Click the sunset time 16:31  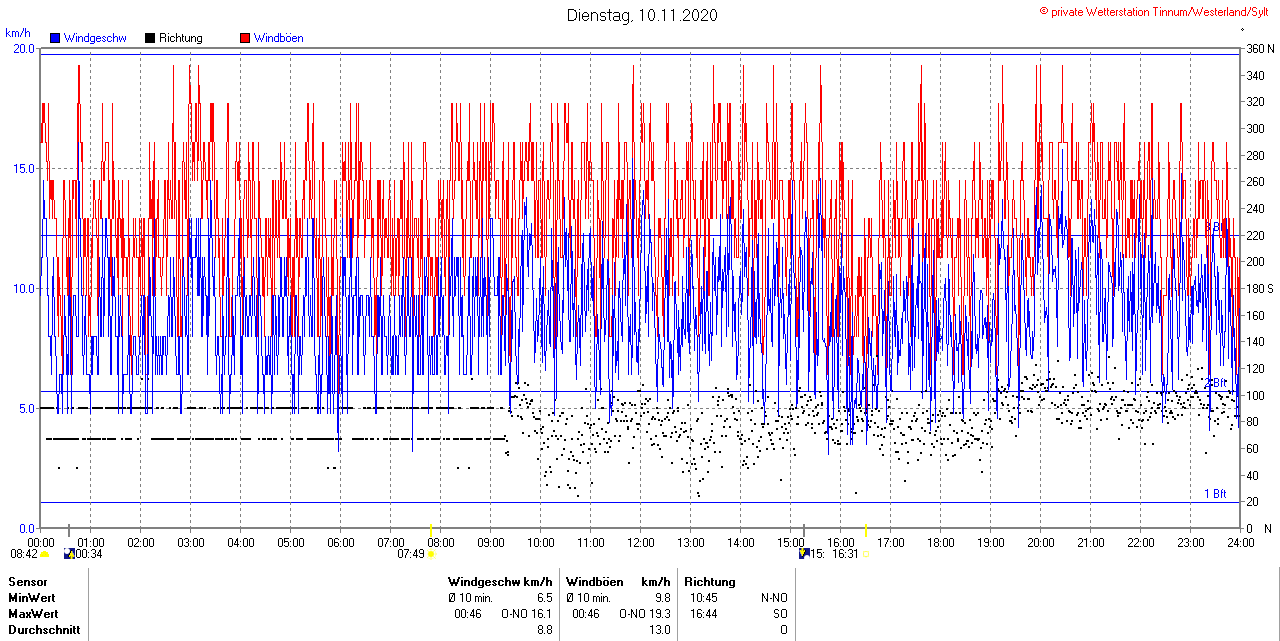tap(846, 554)
